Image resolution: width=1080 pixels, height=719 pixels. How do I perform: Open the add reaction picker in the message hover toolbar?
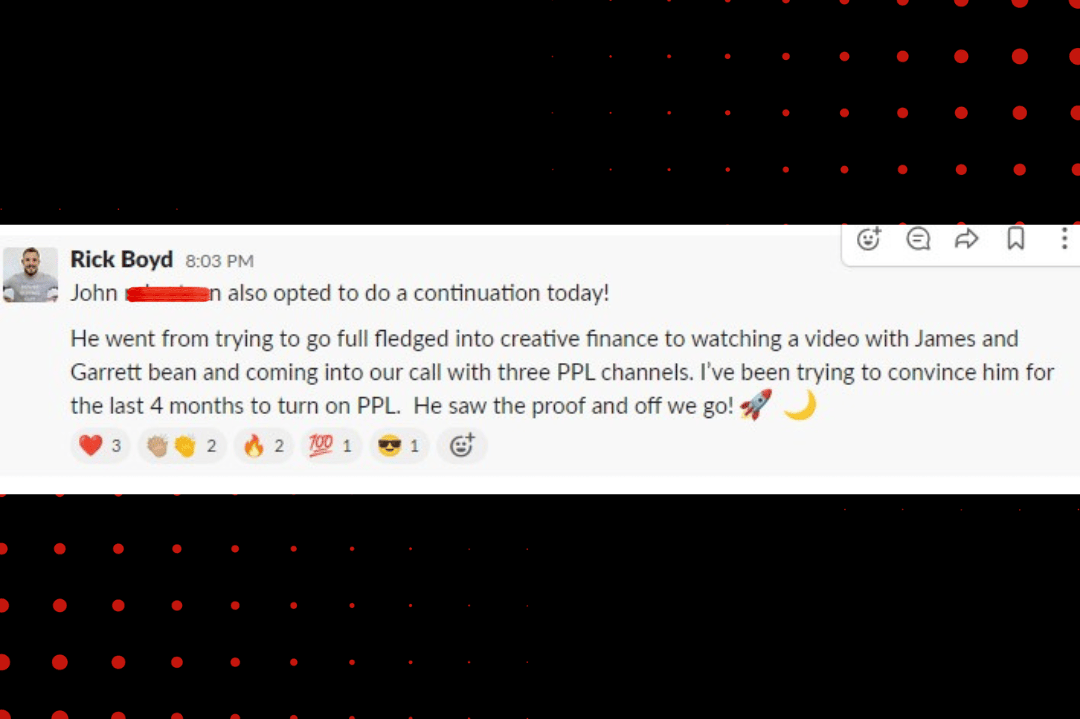[869, 239]
